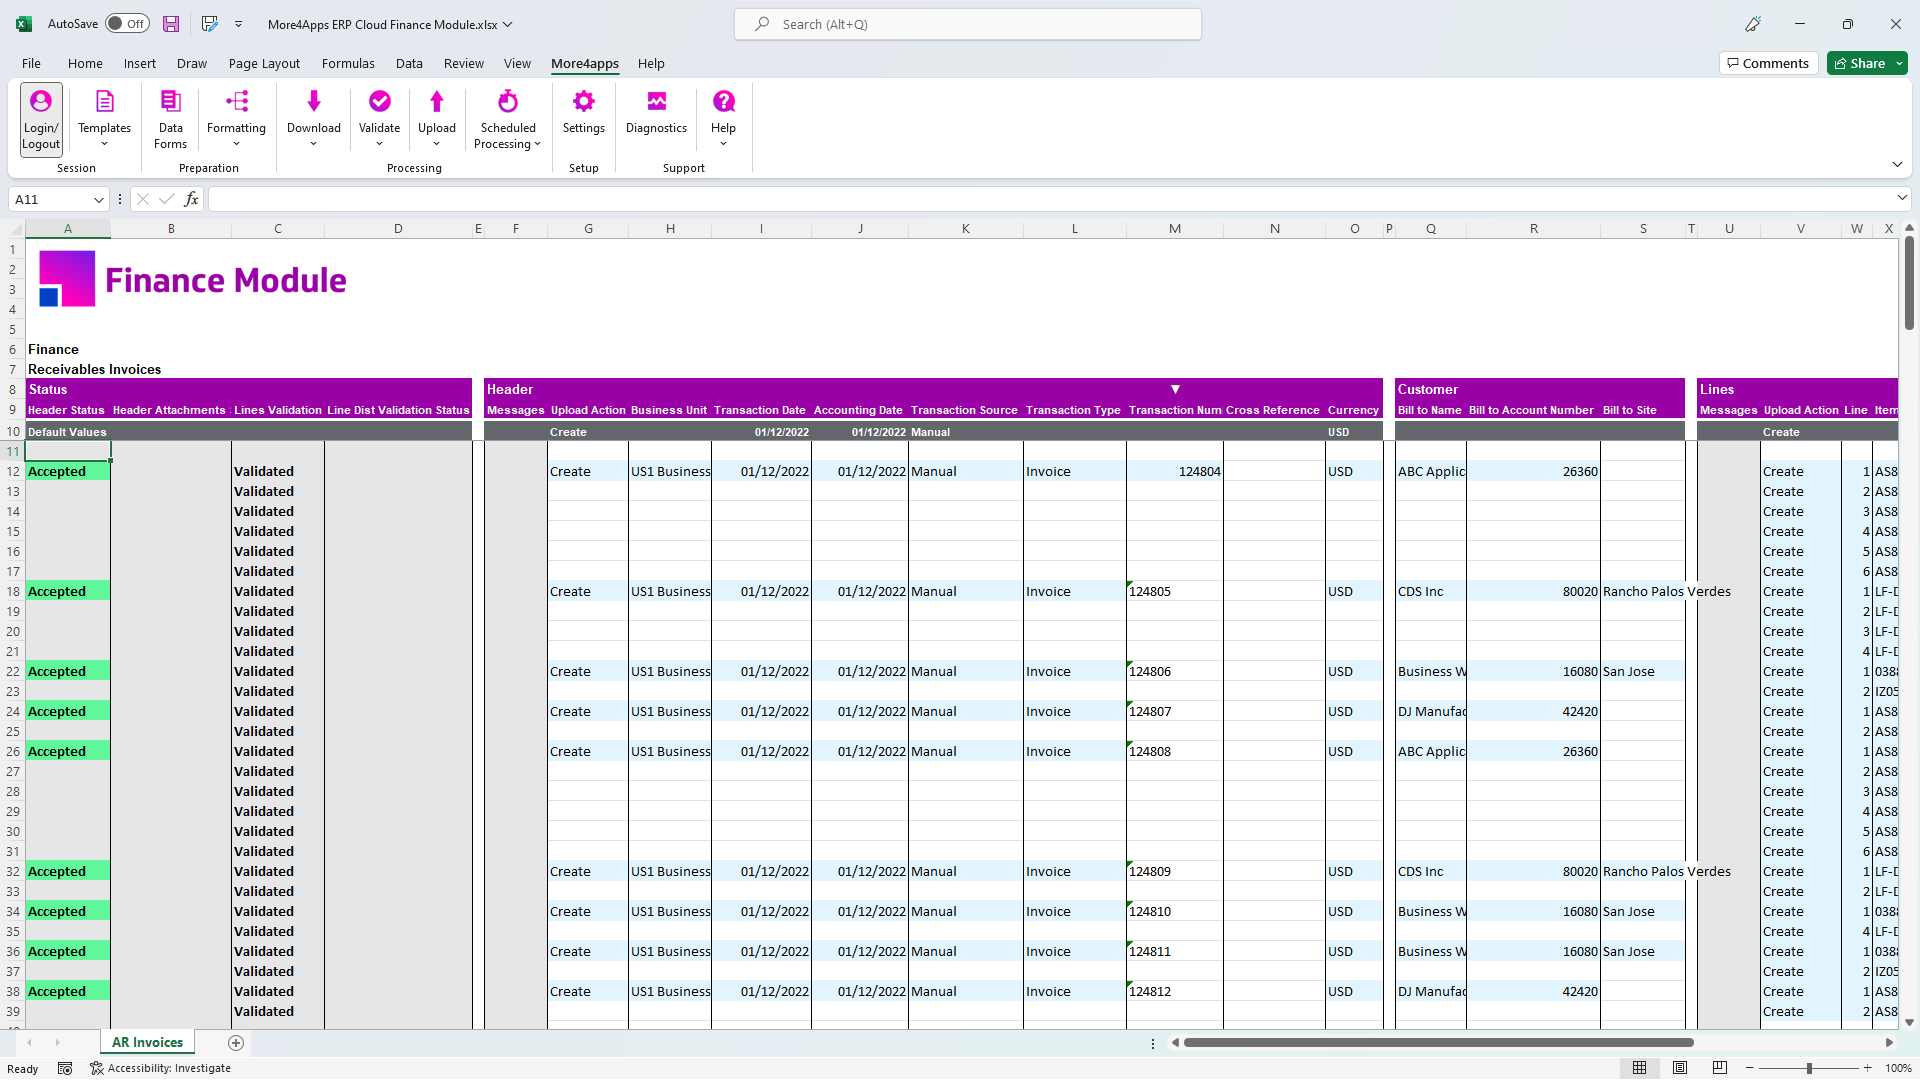
Task: Click the Insert Function fx icon
Action: pyautogui.click(x=191, y=199)
